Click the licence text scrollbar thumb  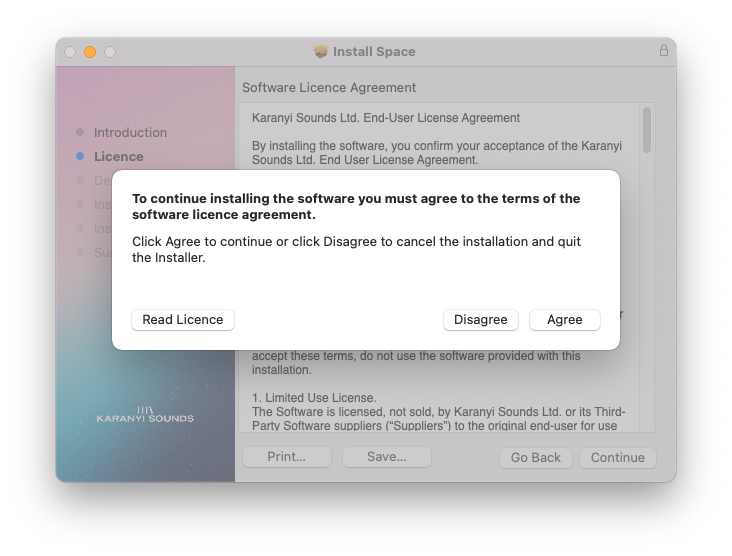pyautogui.click(x=647, y=130)
